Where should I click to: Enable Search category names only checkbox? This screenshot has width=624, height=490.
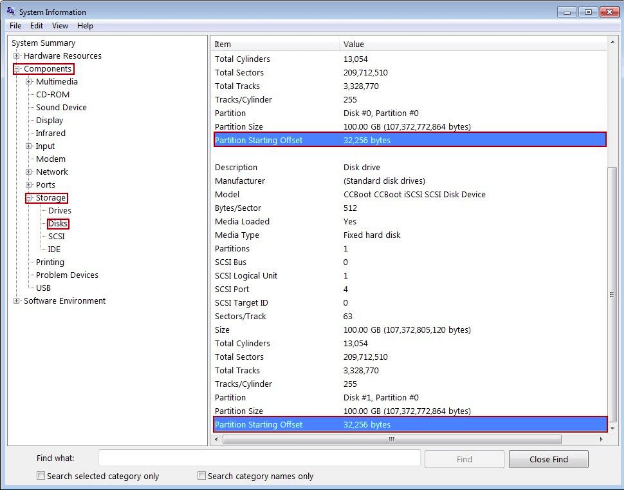202,476
